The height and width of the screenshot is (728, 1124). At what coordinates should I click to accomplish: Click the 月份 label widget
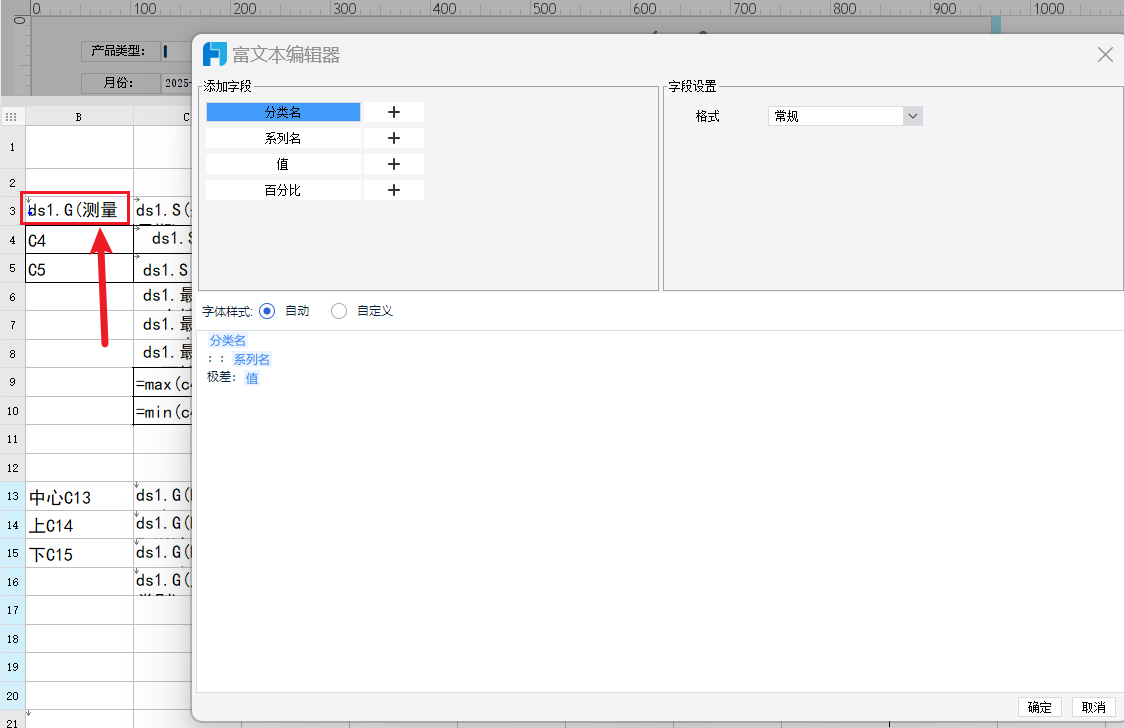pos(120,83)
